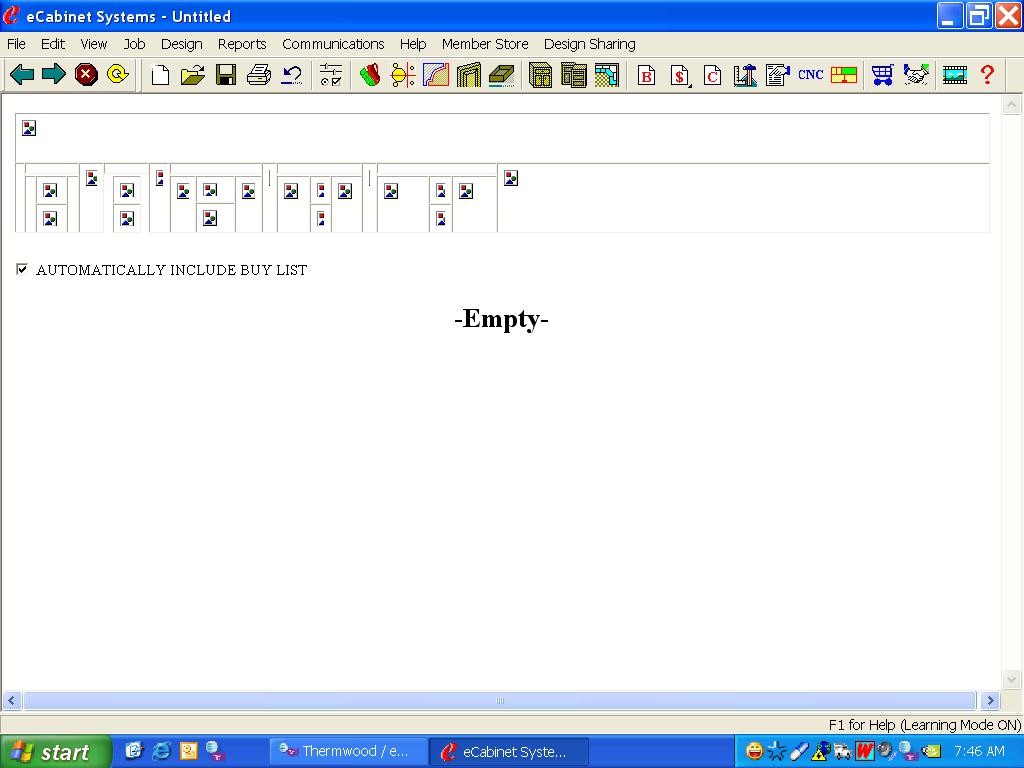The height and width of the screenshot is (768, 1024).
Task: Click the hatched room layout icon
Action: [607, 75]
